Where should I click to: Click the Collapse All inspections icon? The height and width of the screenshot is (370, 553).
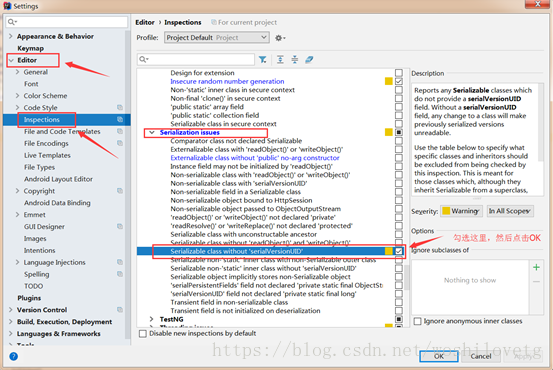point(294,60)
